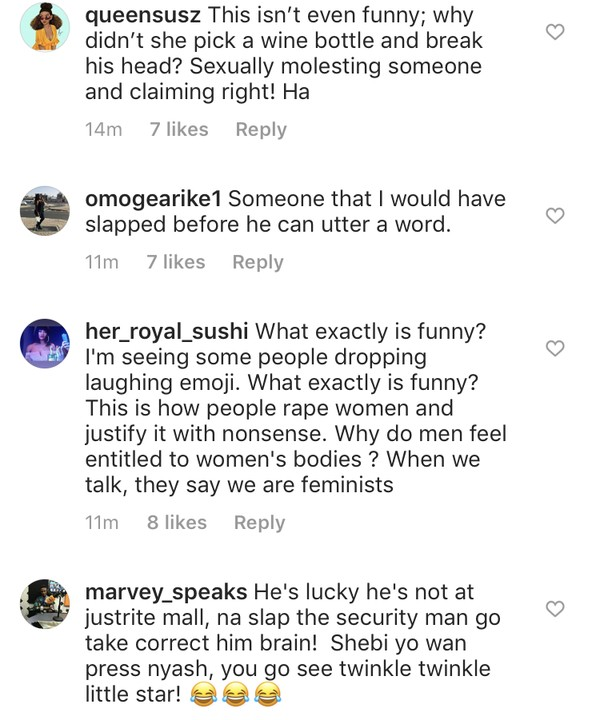600x720 pixels.
Task: Click the 11m timestamp under her_royal_sushi's comment
Action: (x=102, y=522)
